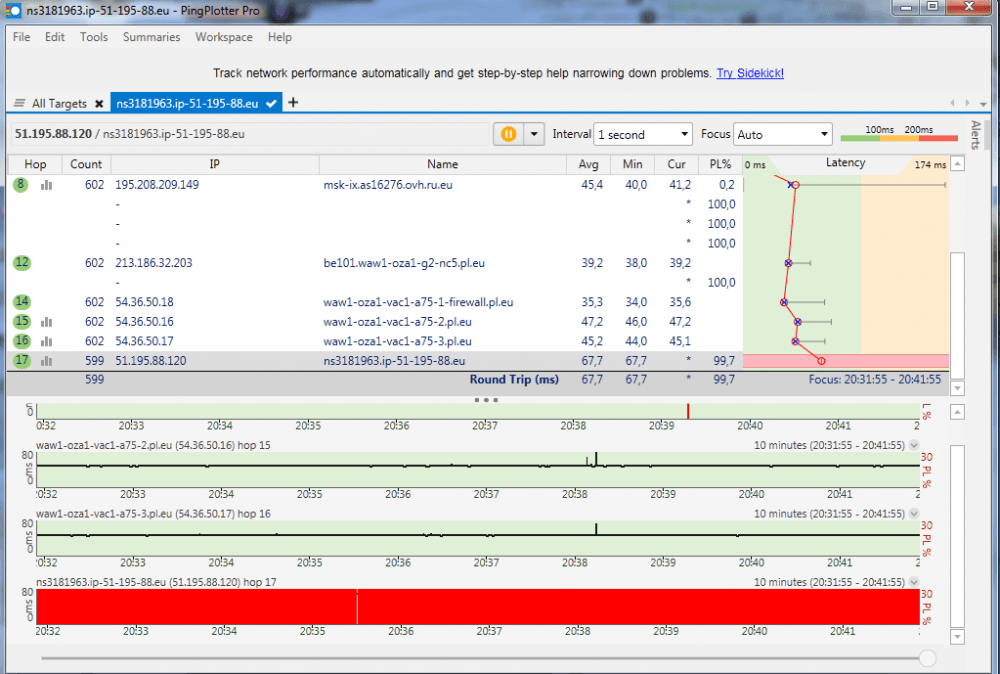Open dropdown arrow next to pause button
The image size is (1000, 674).
[534, 134]
